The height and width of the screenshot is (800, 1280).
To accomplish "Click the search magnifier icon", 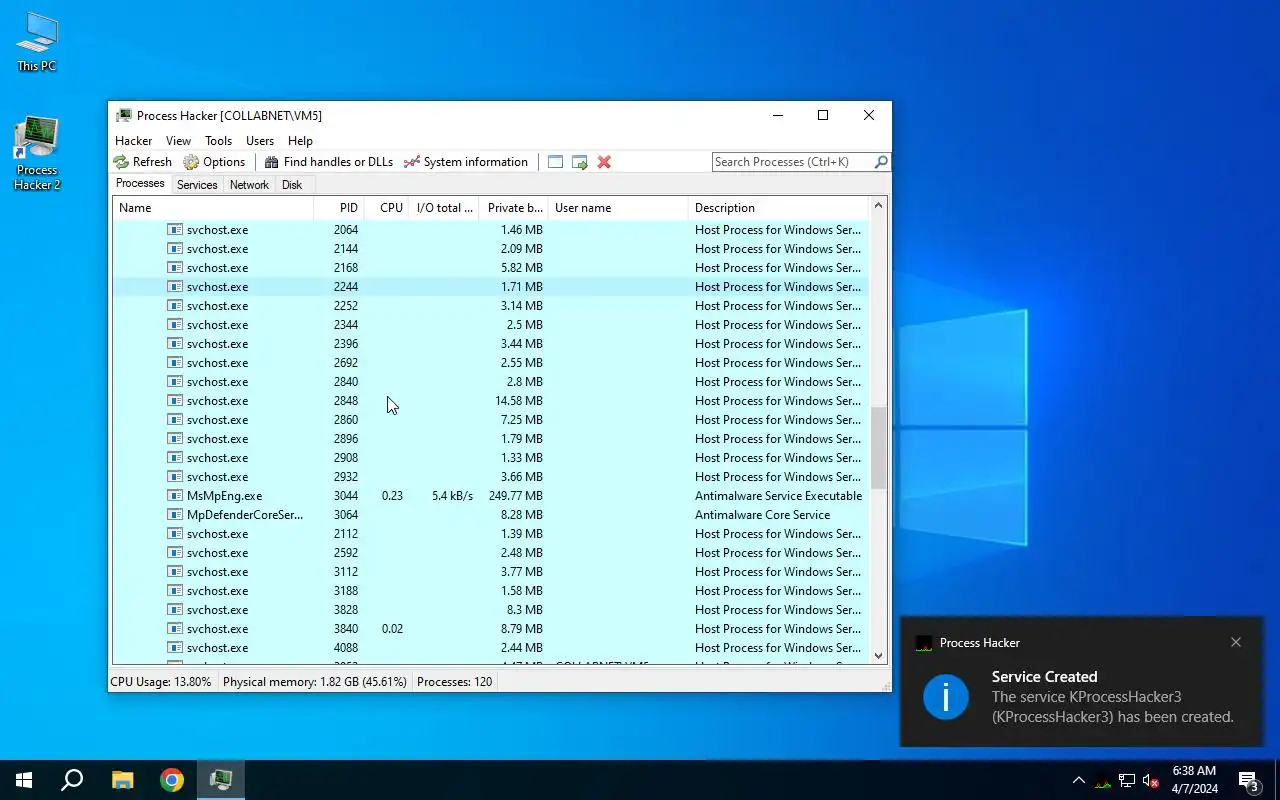I will point(880,162).
